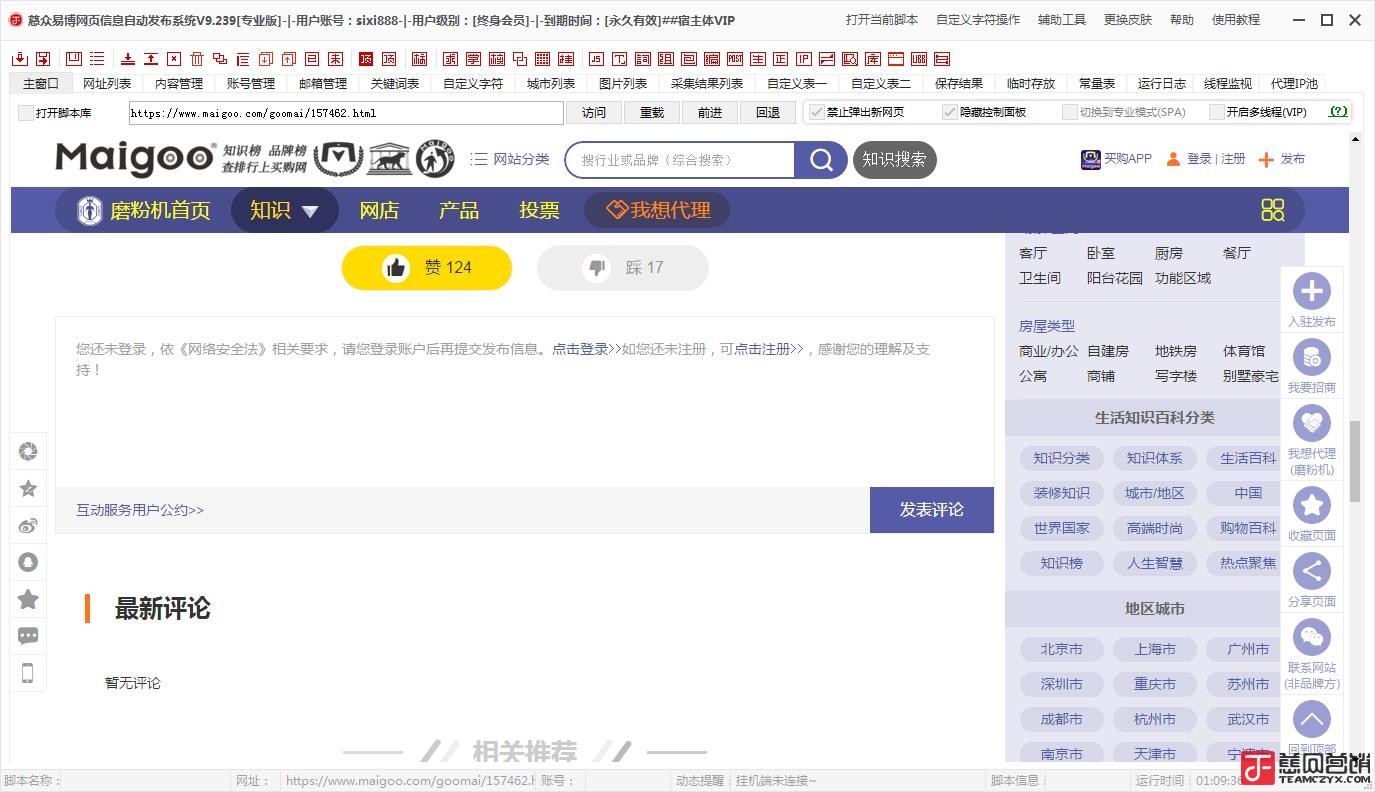Click the 买购APP icon
The width and height of the screenshot is (1375, 792).
[1091, 159]
